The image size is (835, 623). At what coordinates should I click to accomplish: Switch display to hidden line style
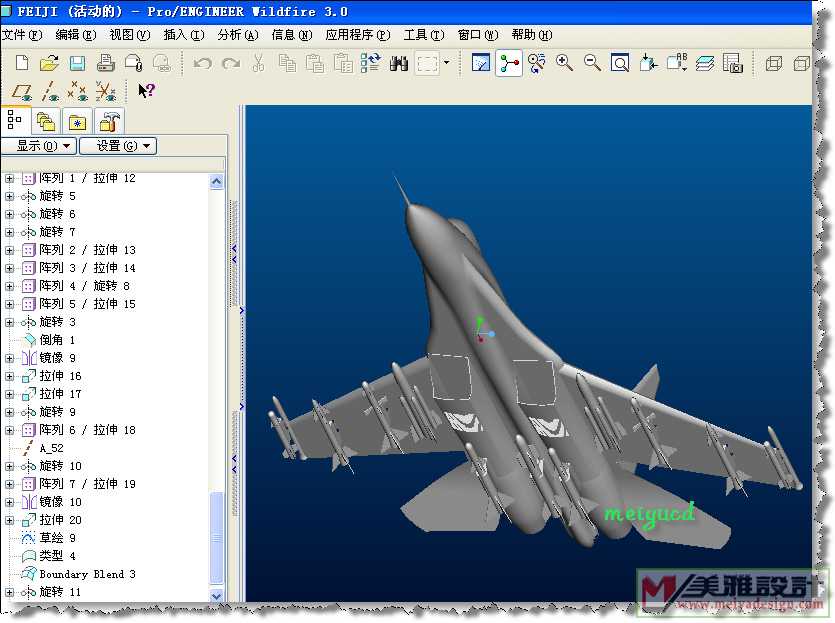click(801, 64)
